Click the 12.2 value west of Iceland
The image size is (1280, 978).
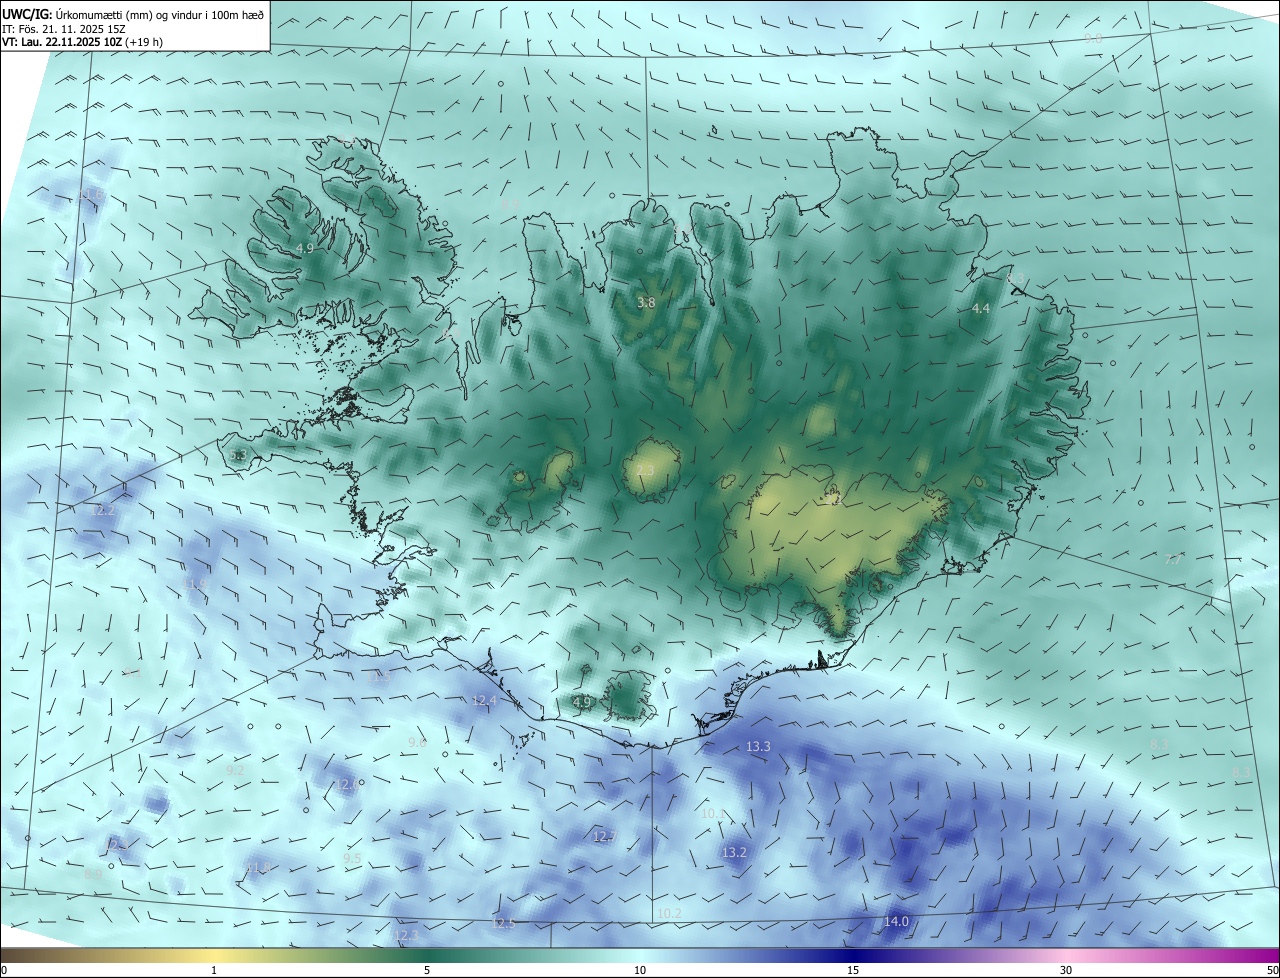(x=104, y=510)
